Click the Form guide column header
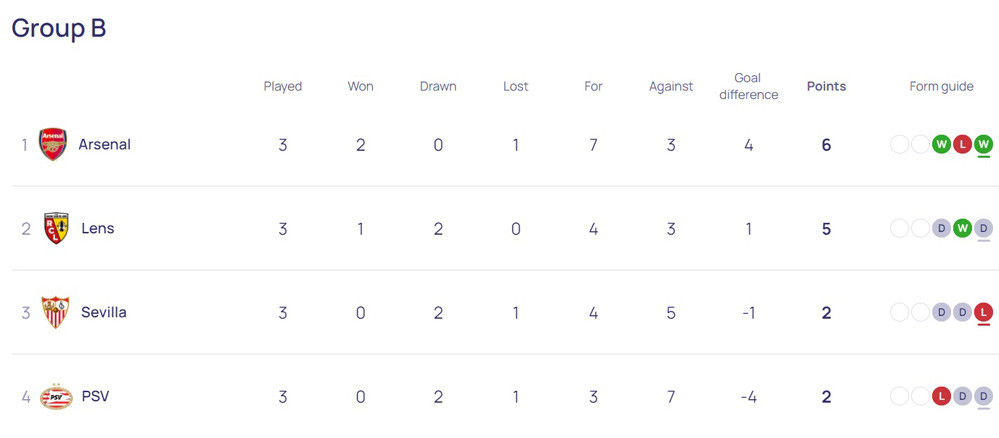Screen dimensions: 999x438 click(941, 86)
